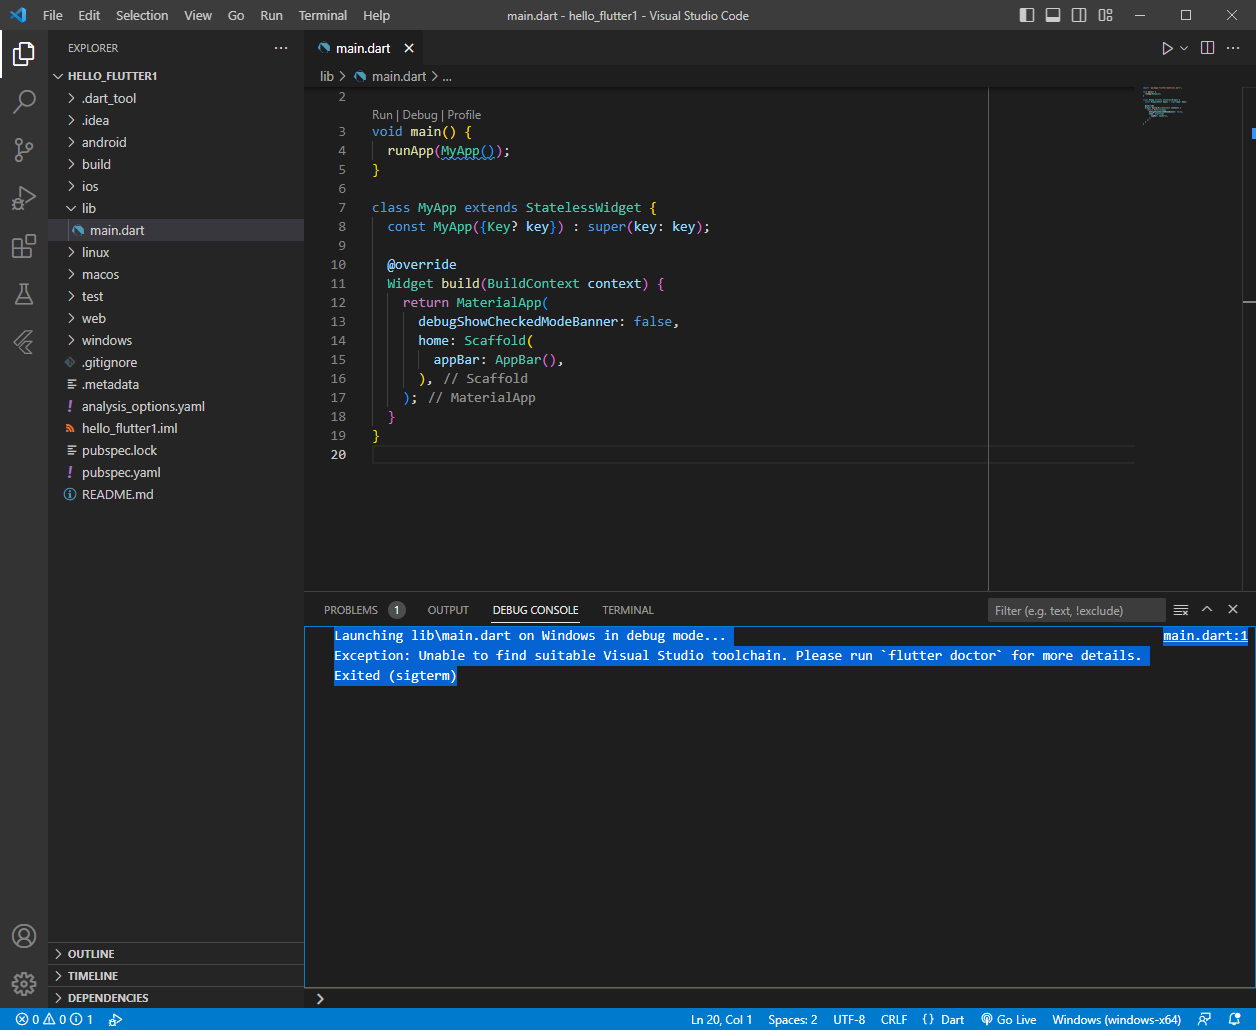Image resolution: width=1256 pixels, height=1030 pixels.
Task: Expand the build folder
Action: point(176,164)
